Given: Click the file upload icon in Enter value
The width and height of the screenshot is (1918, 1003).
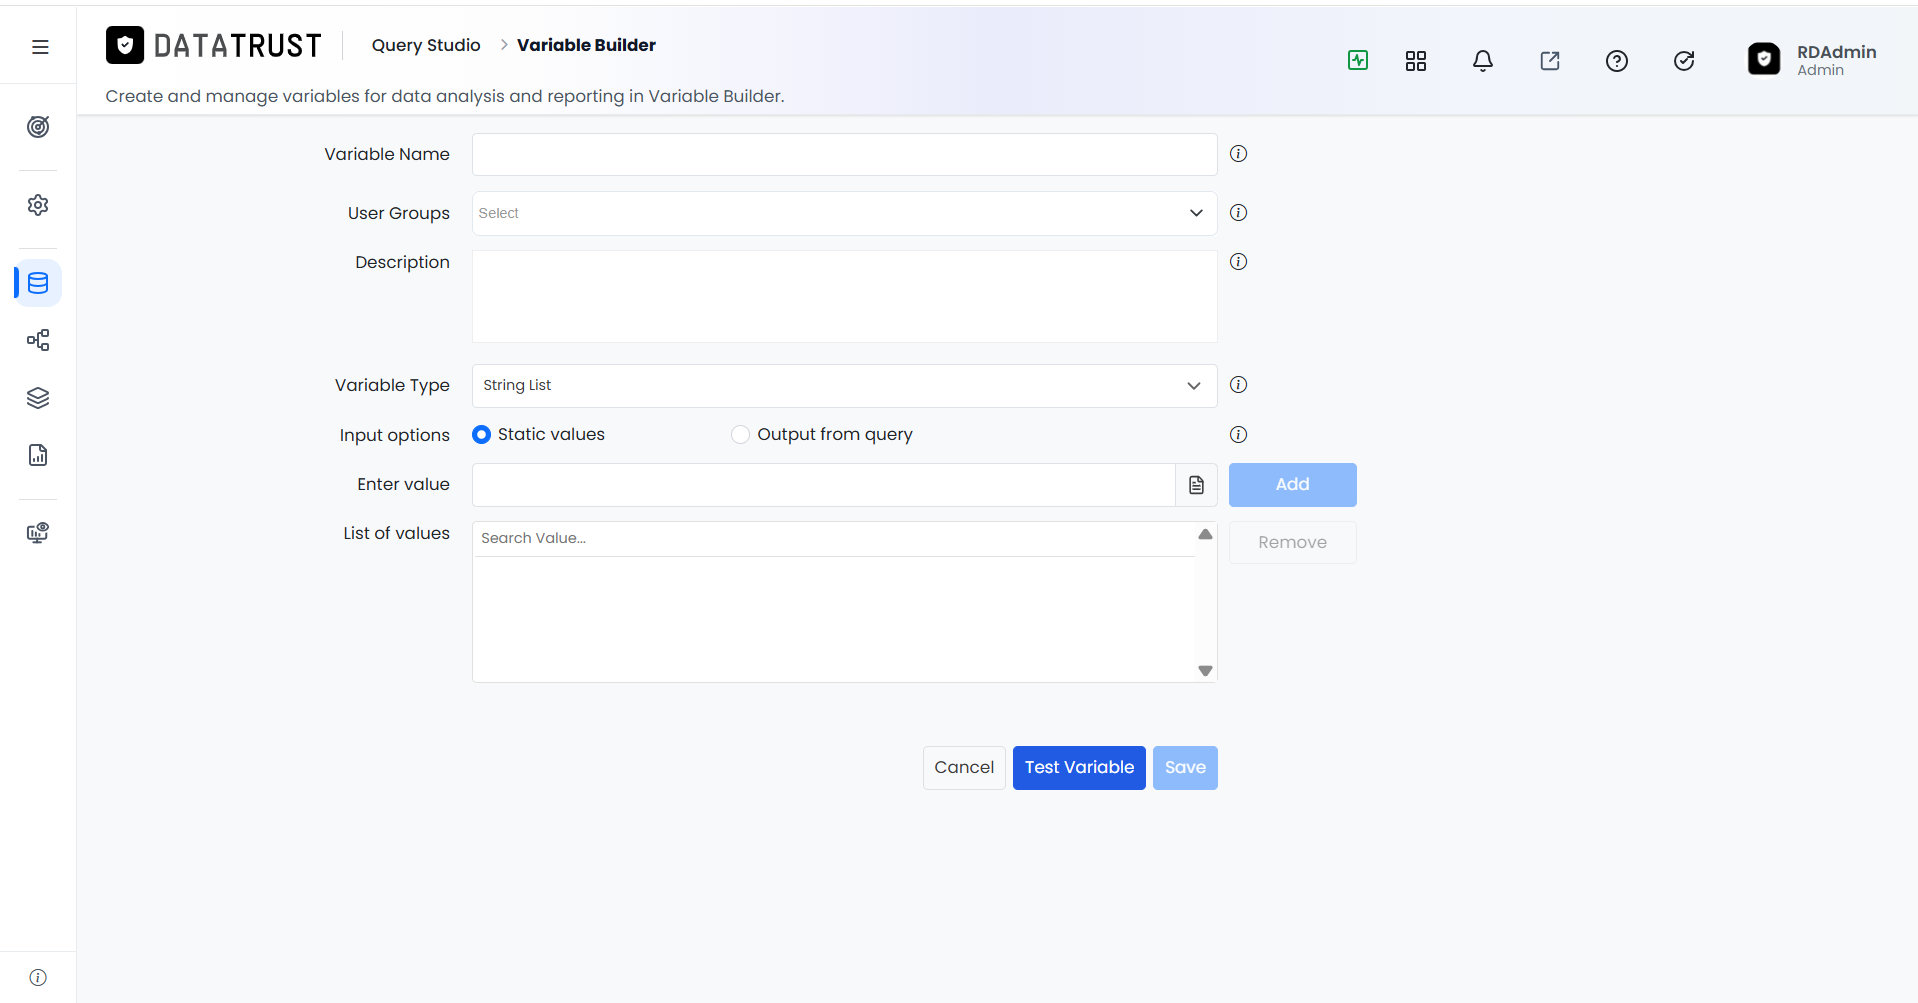Looking at the screenshot, I should [x=1196, y=485].
